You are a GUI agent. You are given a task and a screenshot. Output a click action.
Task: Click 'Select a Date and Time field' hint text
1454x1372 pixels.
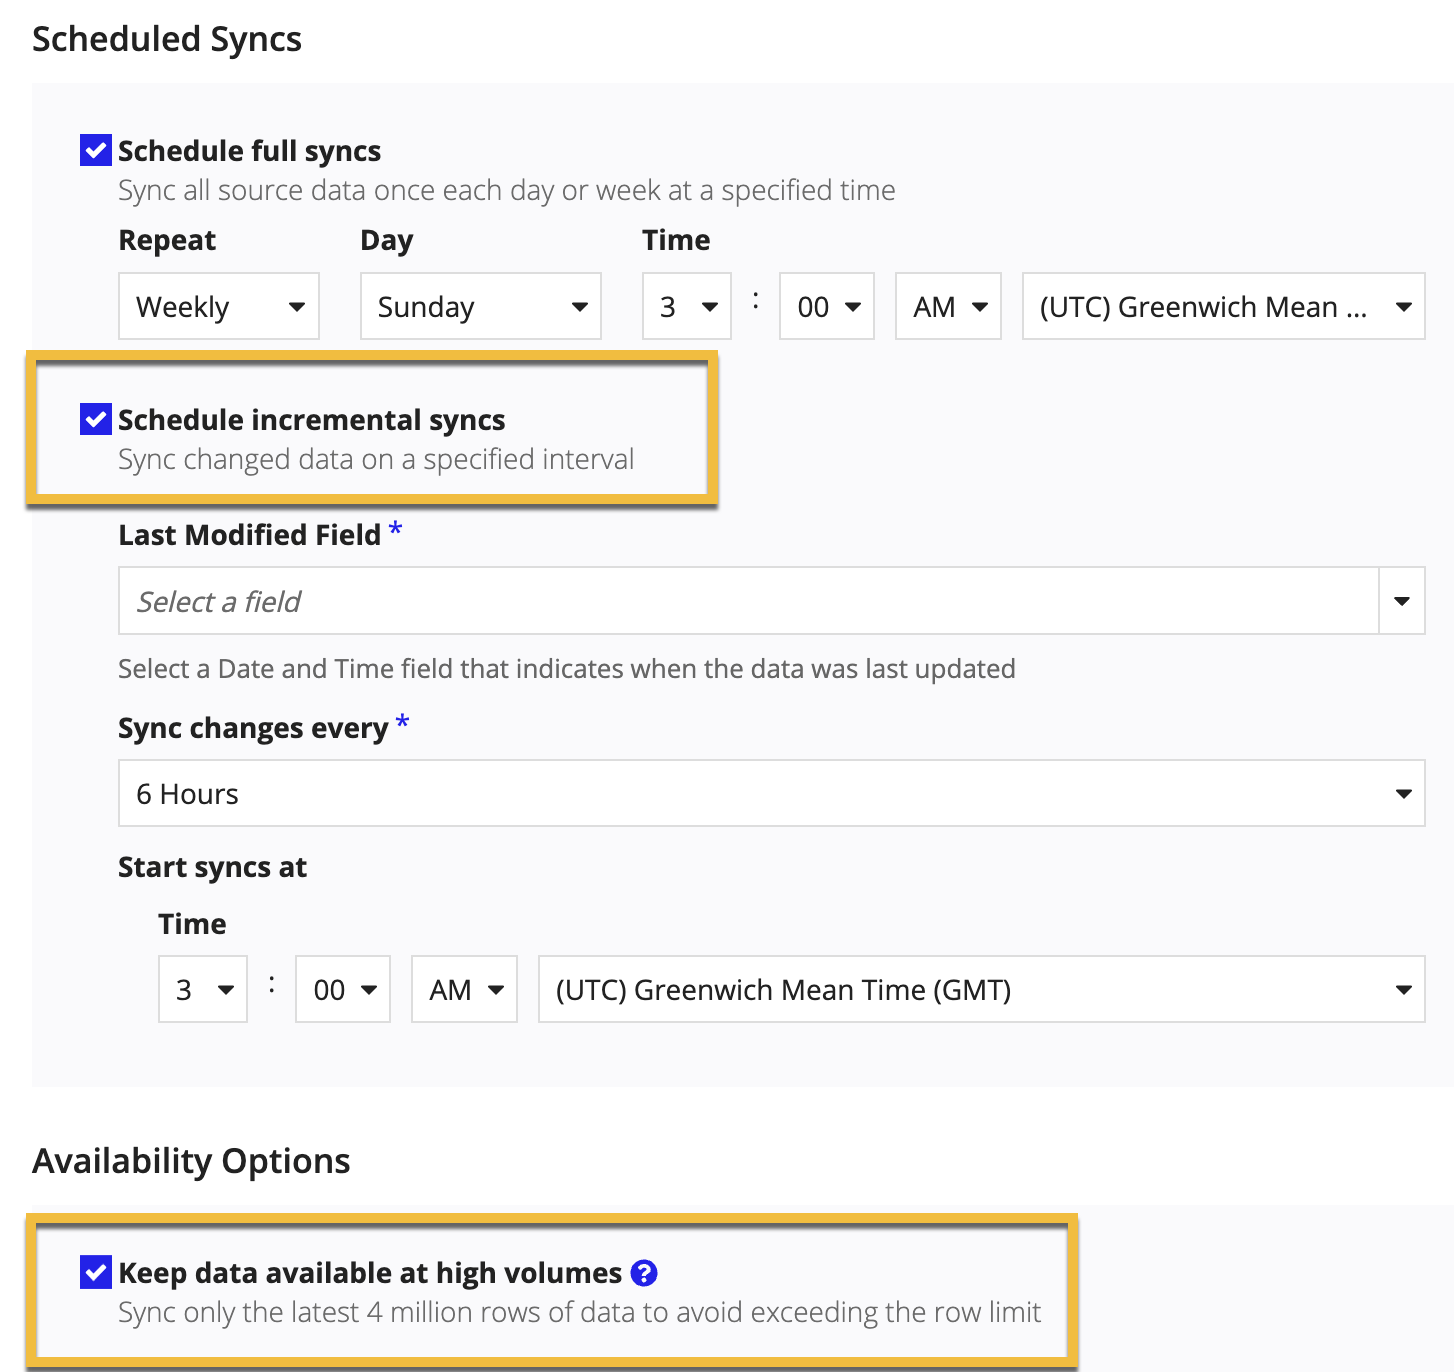click(567, 668)
